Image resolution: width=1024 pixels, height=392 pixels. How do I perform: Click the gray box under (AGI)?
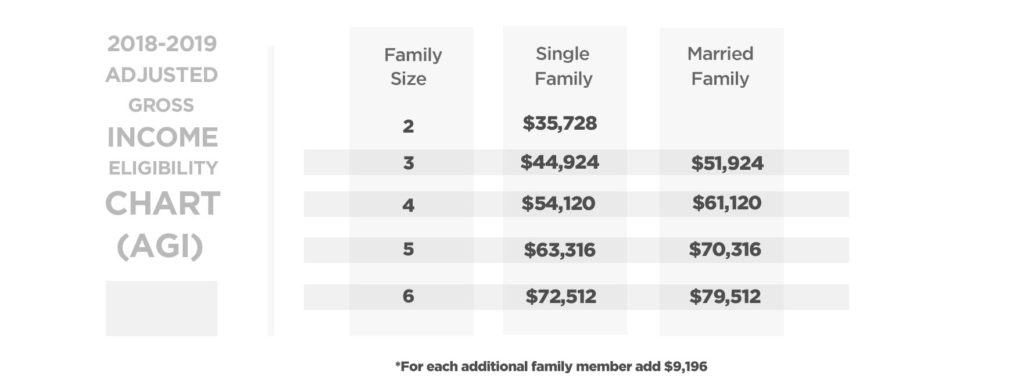coord(161,308)
